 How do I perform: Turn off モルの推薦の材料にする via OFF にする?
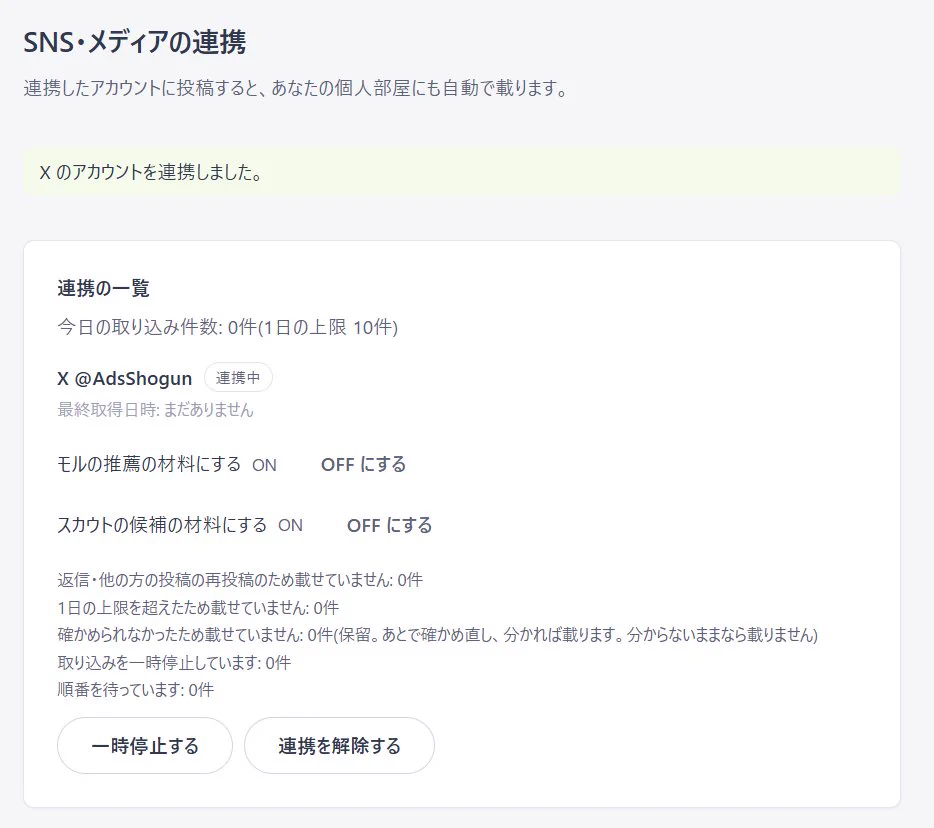pyautogui.click(x=363, y=464)
